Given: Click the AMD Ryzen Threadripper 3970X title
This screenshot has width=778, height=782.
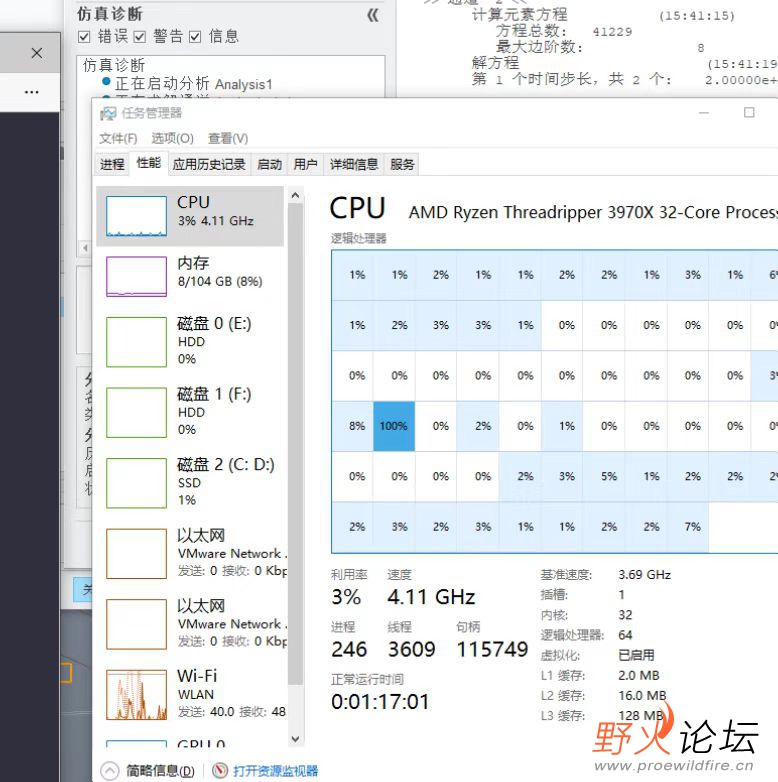Looking at the screenshot, I should point(593,212).
